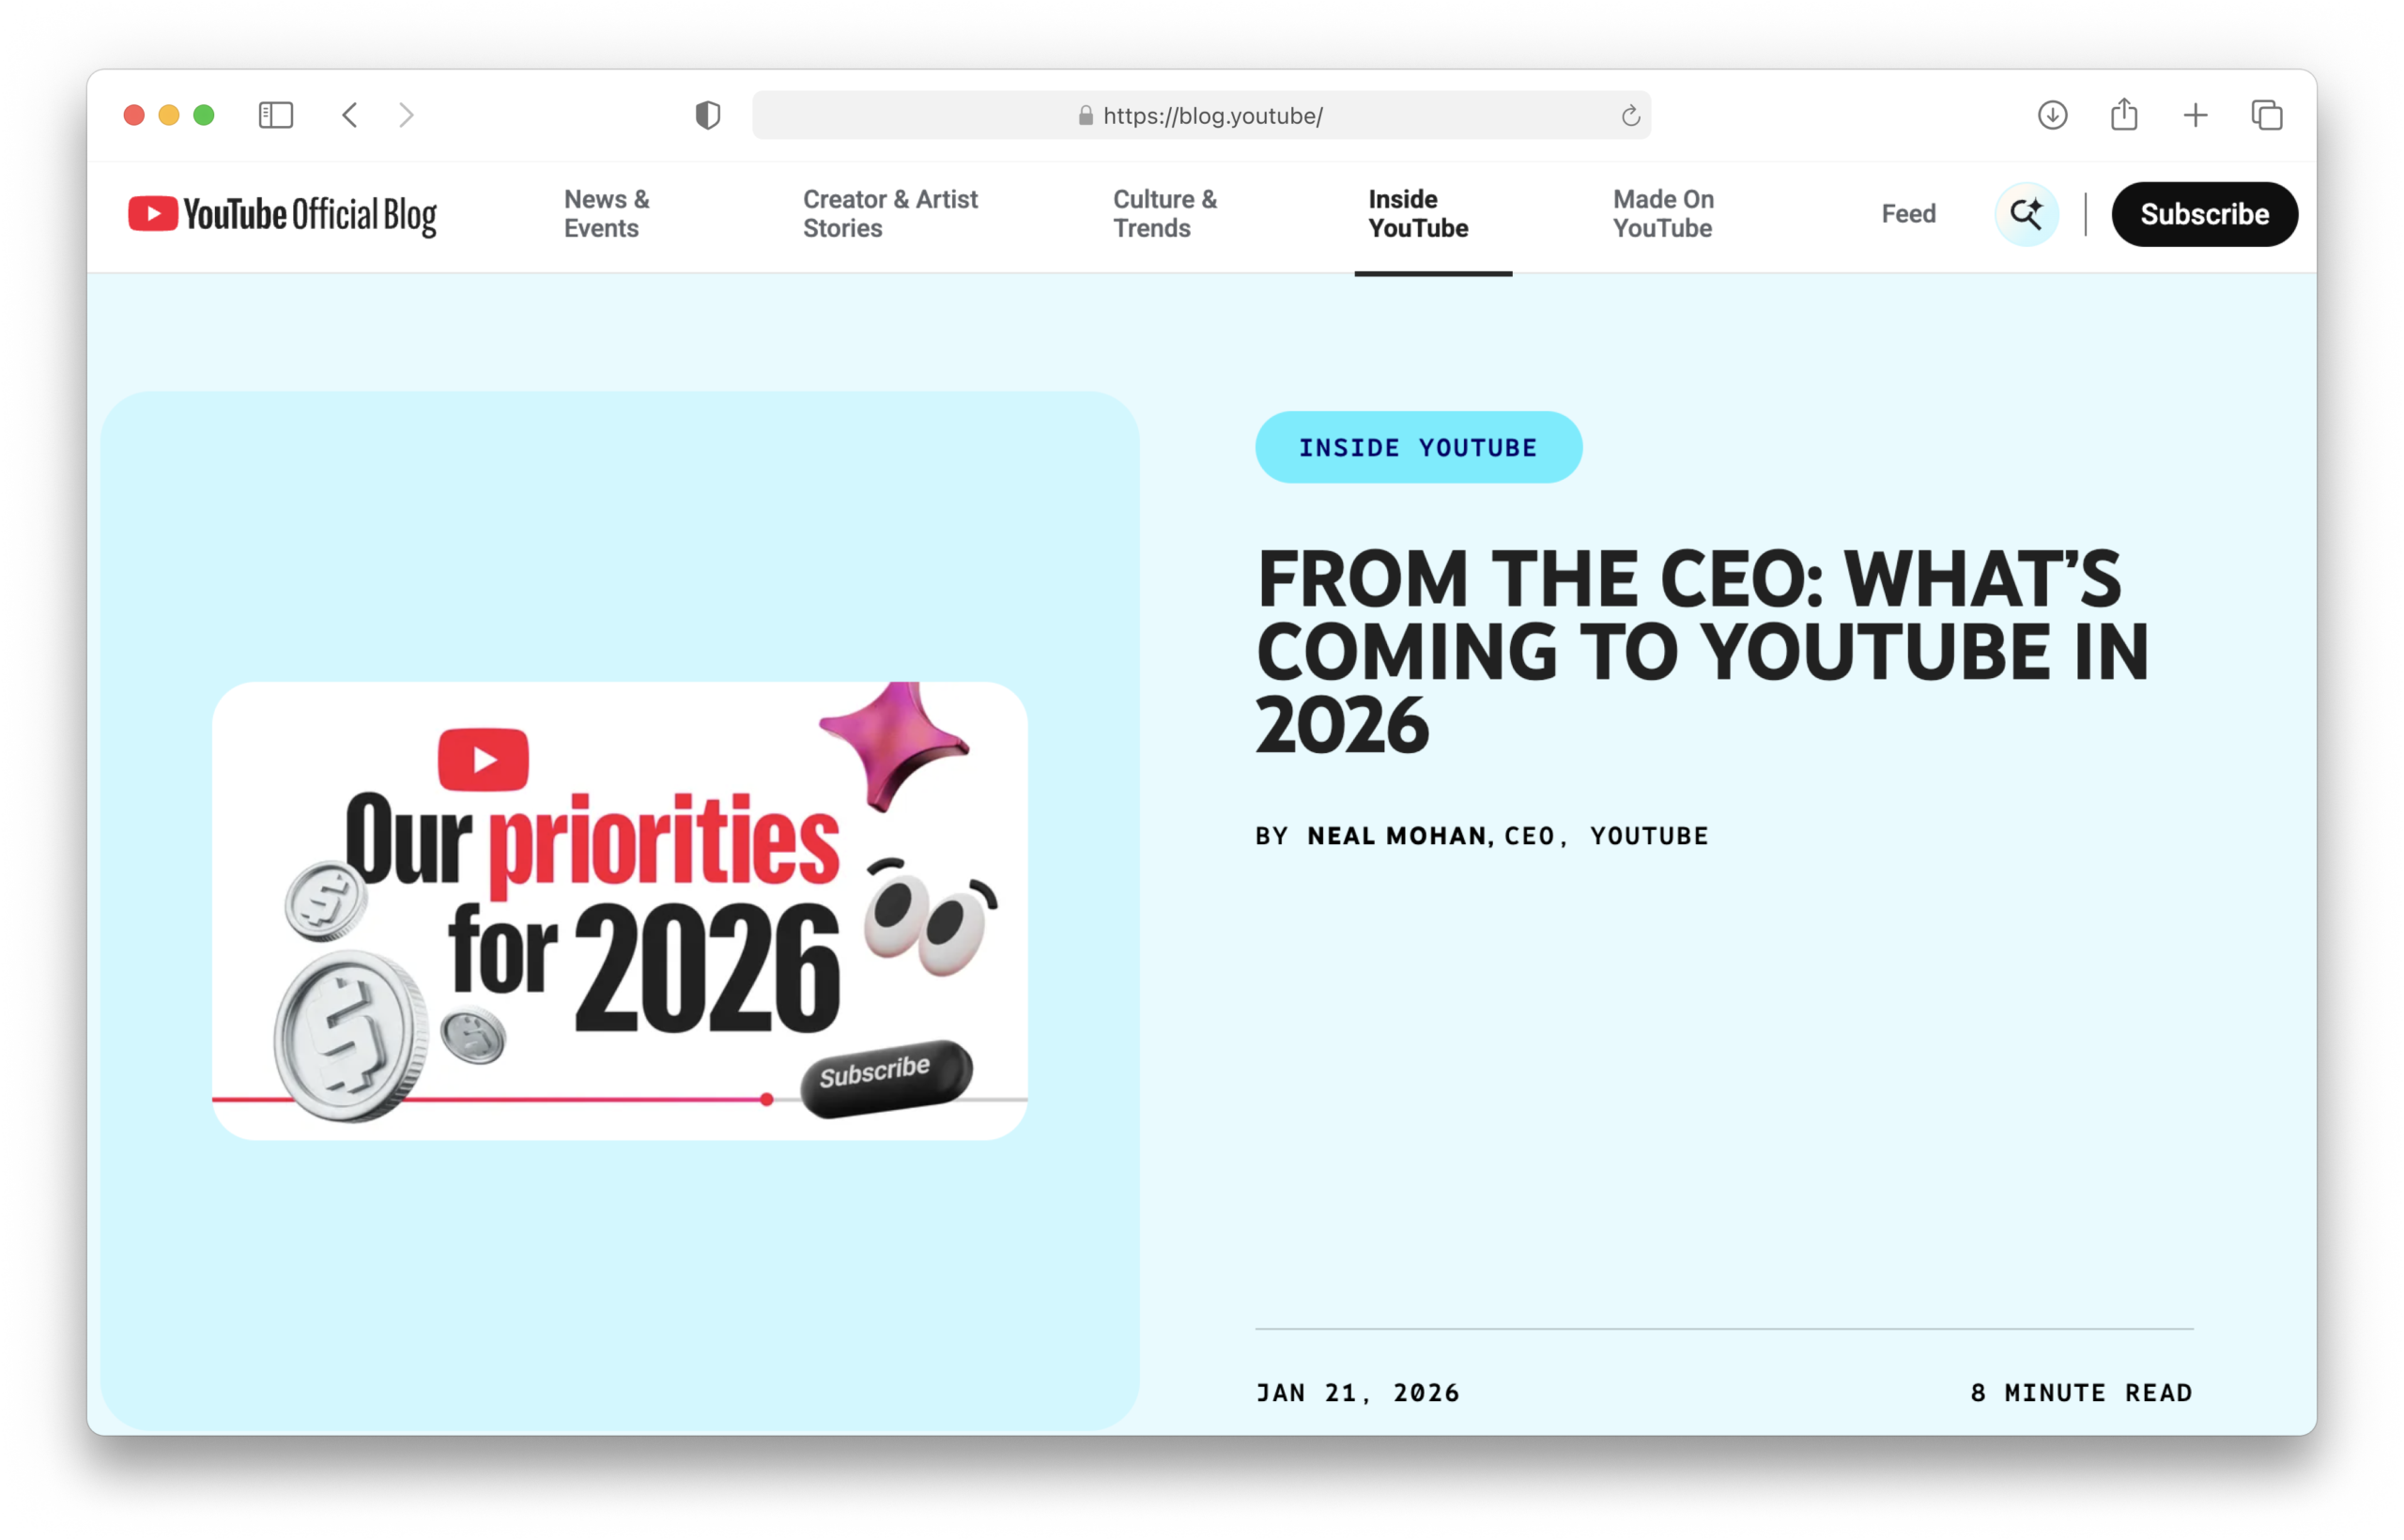Click the INSIDE YOUTUBE category pill
Viewport: 2404px width, 1540px height.
tap(1417, 447)
